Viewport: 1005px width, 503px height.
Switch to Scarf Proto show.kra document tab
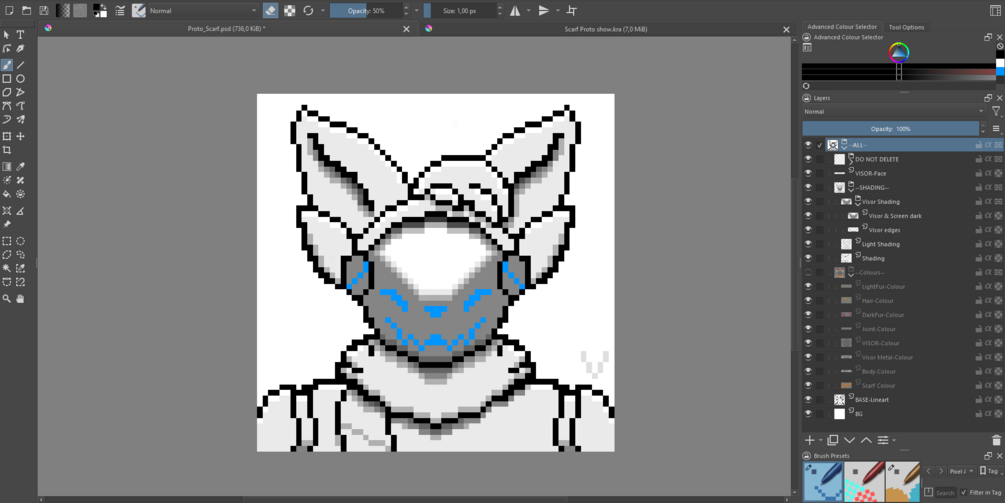[x=605, y=29]
